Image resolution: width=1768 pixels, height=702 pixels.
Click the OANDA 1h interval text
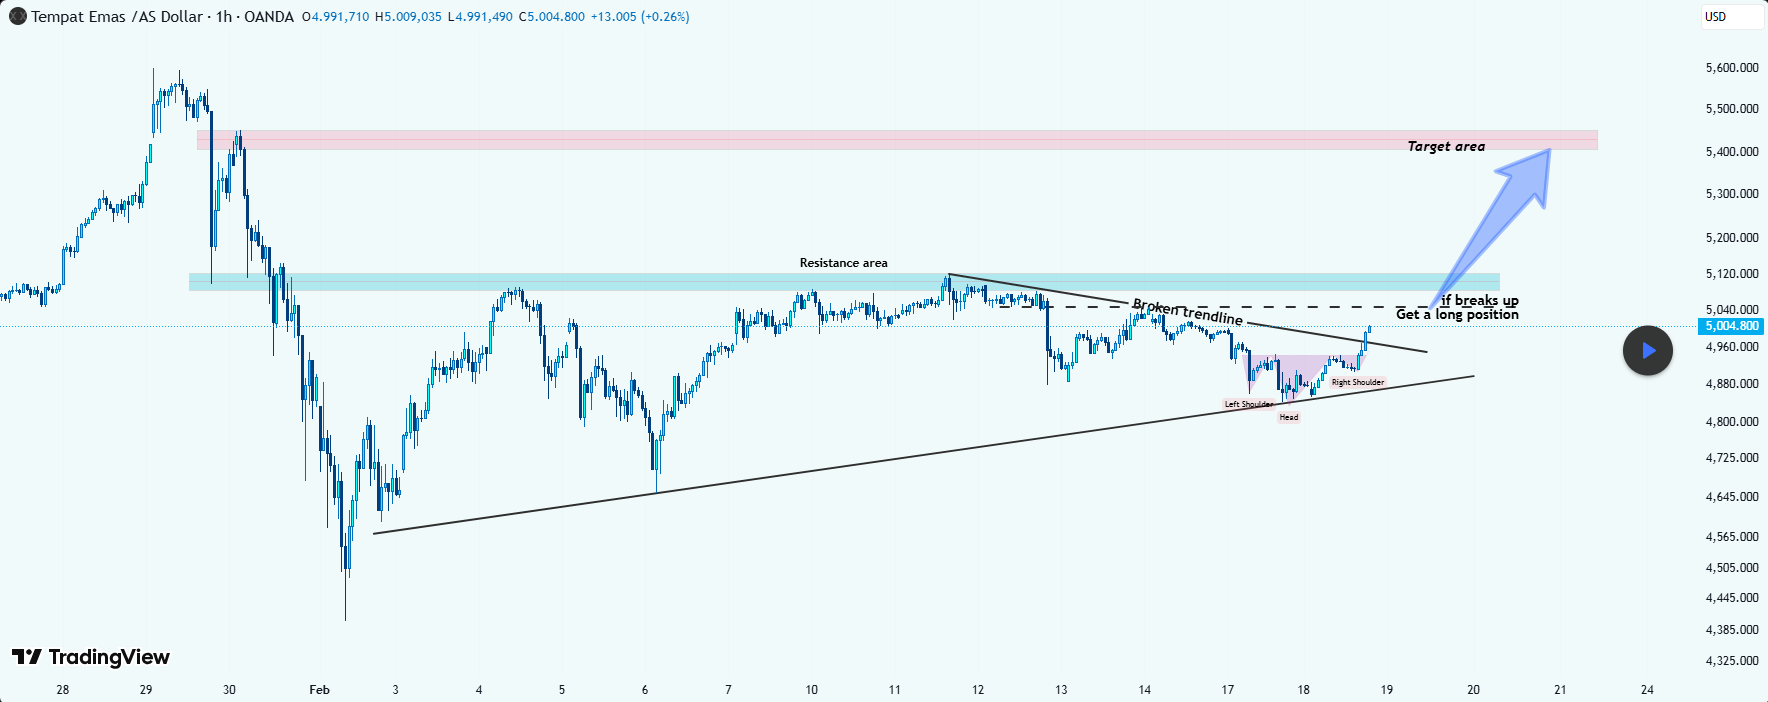coord(255,17)
